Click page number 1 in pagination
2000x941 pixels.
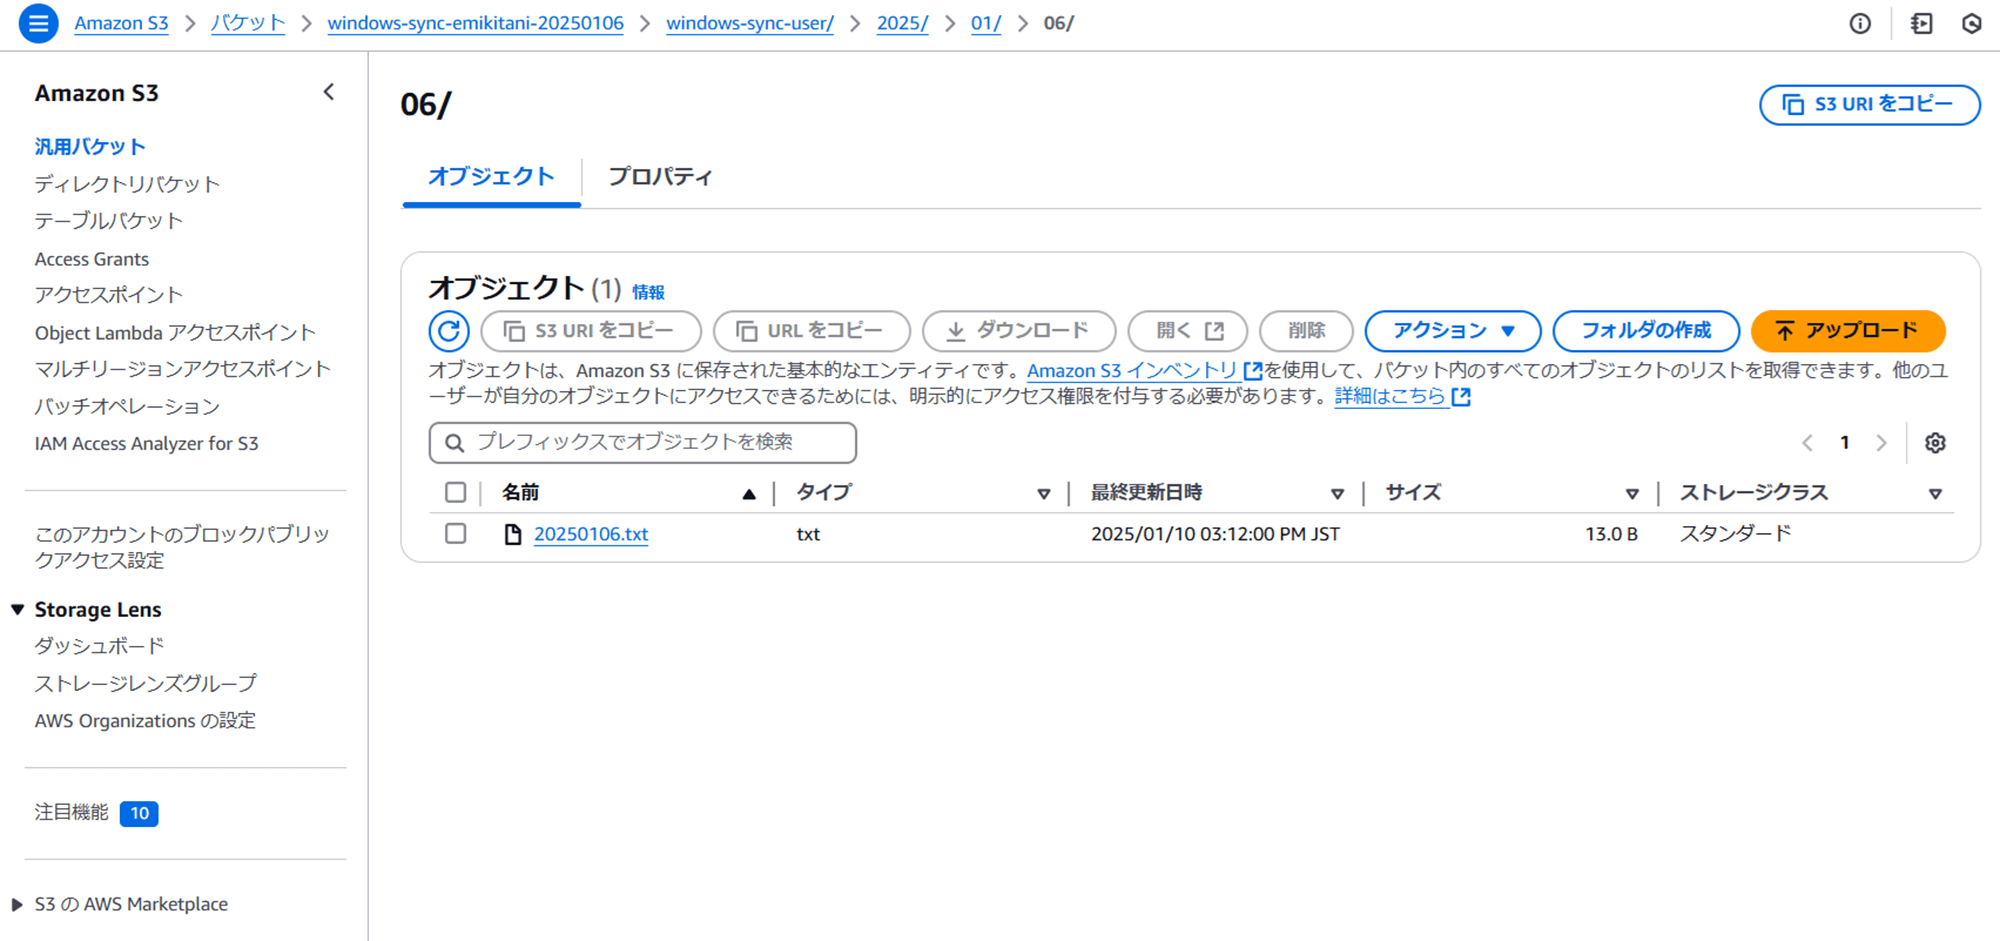coord(1845,443)
